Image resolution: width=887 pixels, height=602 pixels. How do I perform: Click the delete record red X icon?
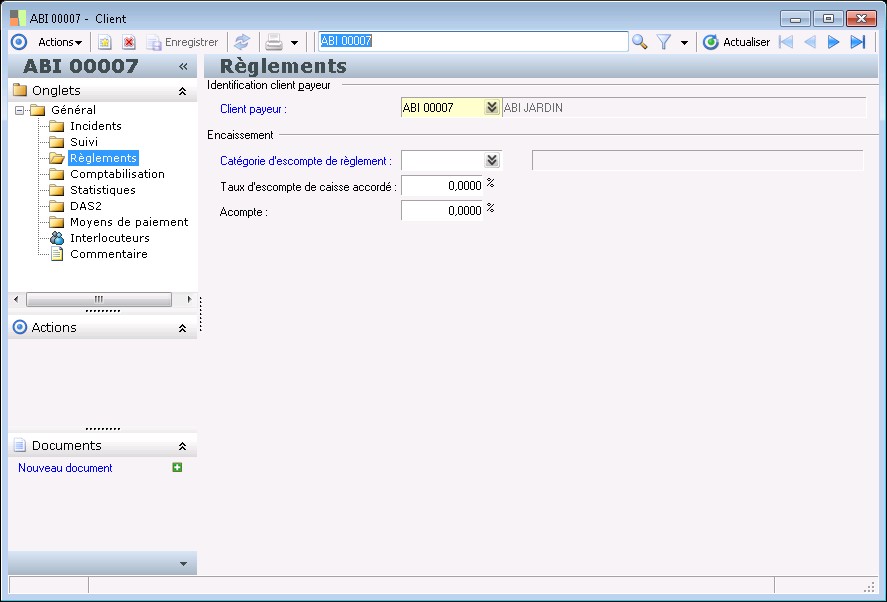click(129, 42)
